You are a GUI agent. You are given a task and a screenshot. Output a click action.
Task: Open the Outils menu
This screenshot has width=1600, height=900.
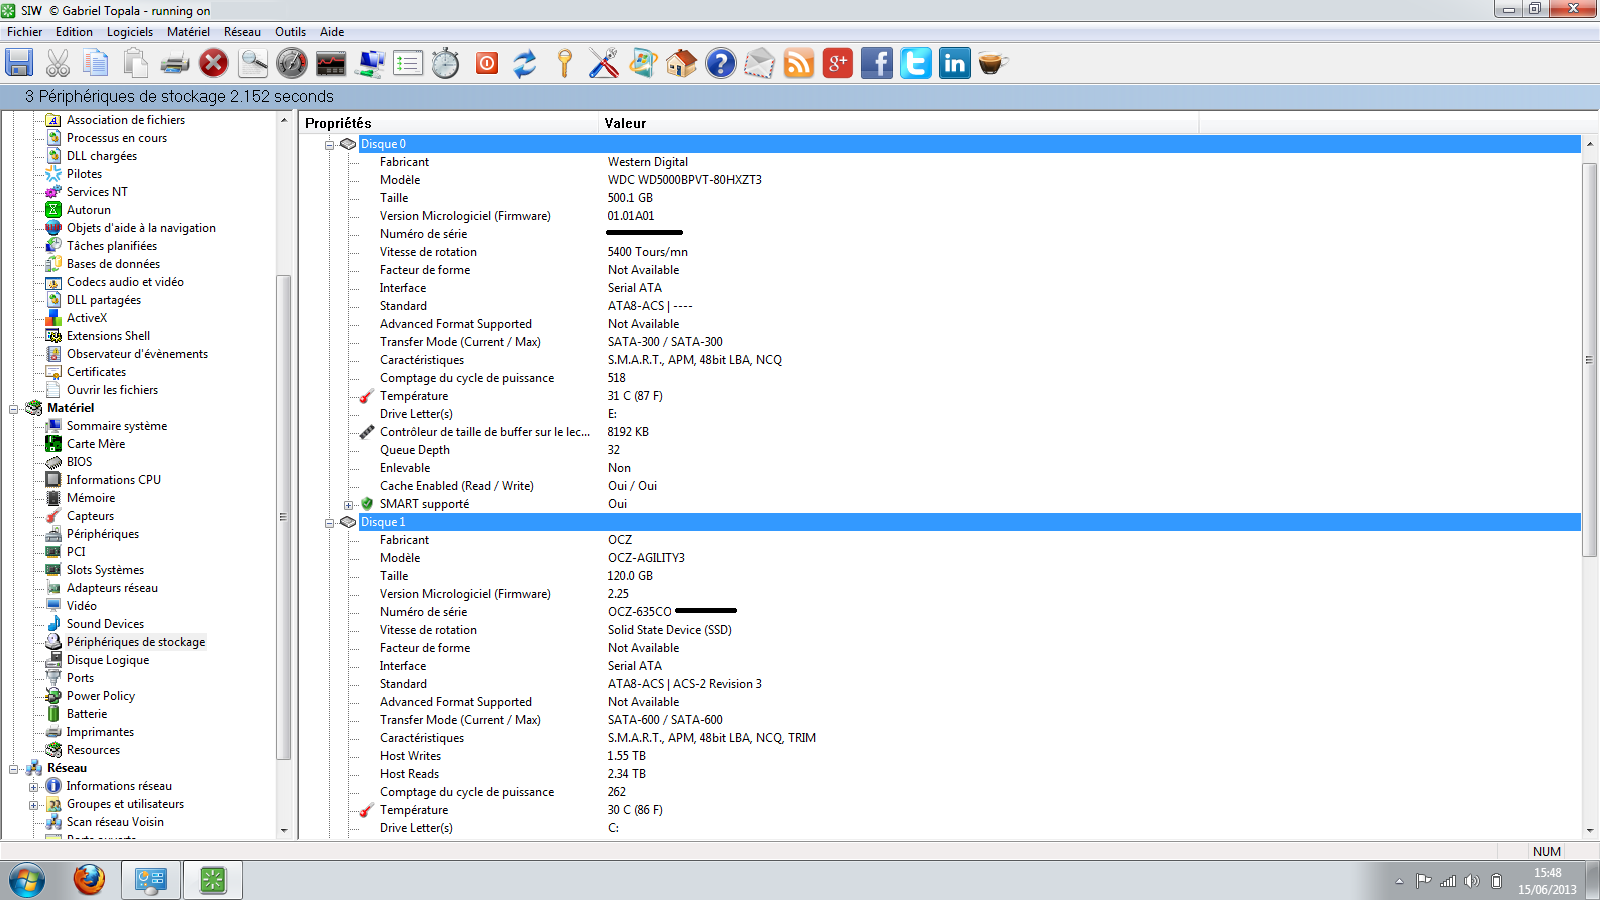tap(290, 32)
